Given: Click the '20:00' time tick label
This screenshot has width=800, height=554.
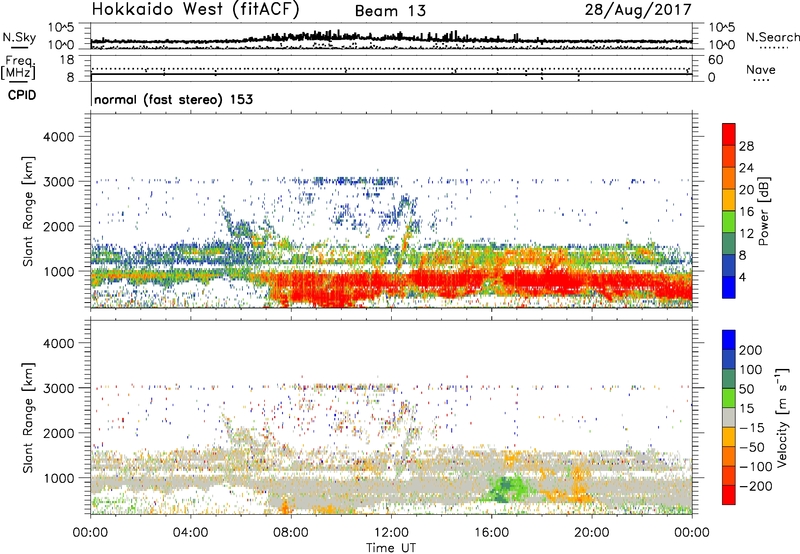Looking at the screenshot, I should pyautogui.click(x=591, y=532).
